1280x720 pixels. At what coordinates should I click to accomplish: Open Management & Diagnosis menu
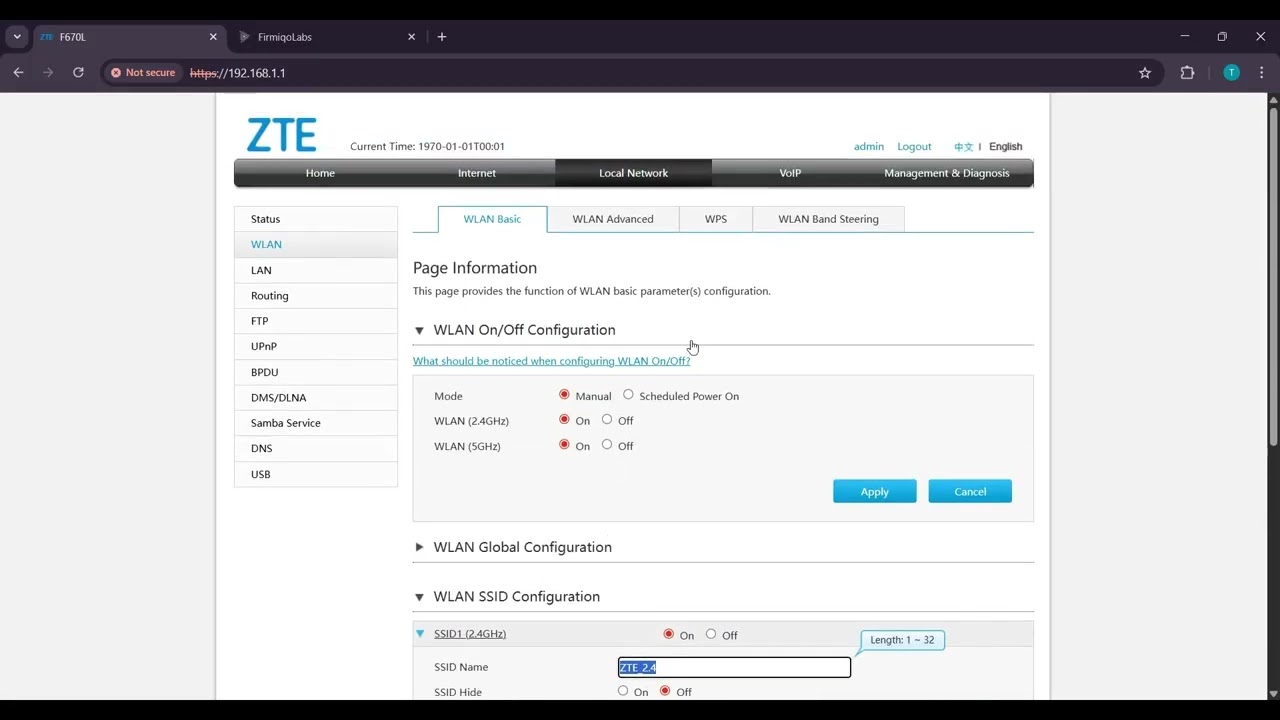click(947, 173)
